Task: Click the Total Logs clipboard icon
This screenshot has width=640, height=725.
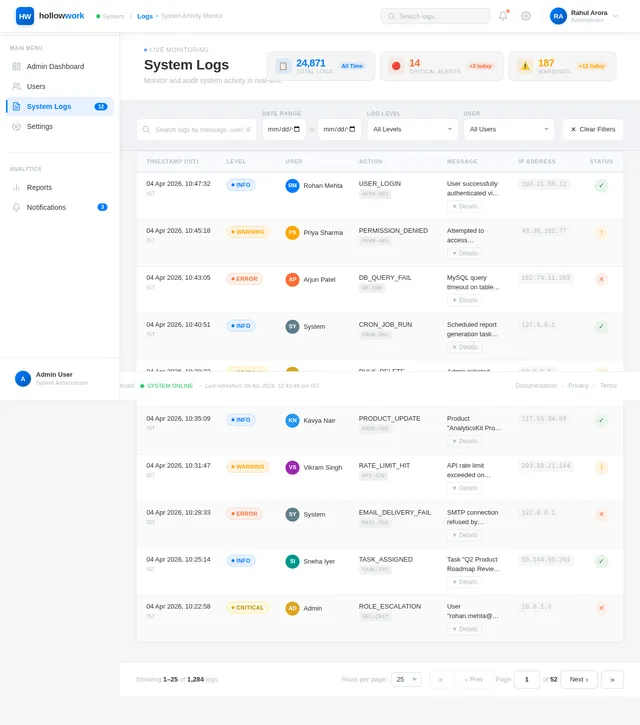Action: click(283, 66)
